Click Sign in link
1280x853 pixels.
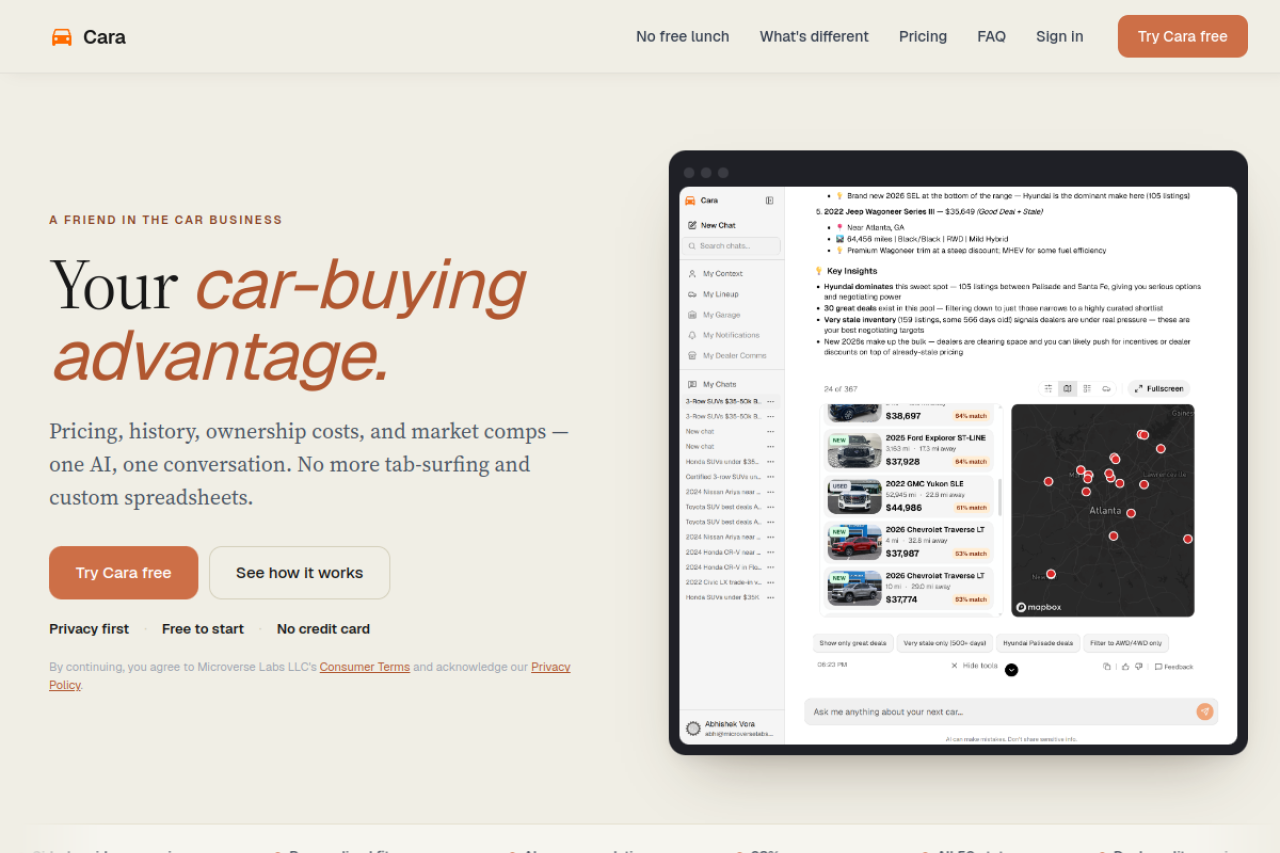(x=1060, y=36)
